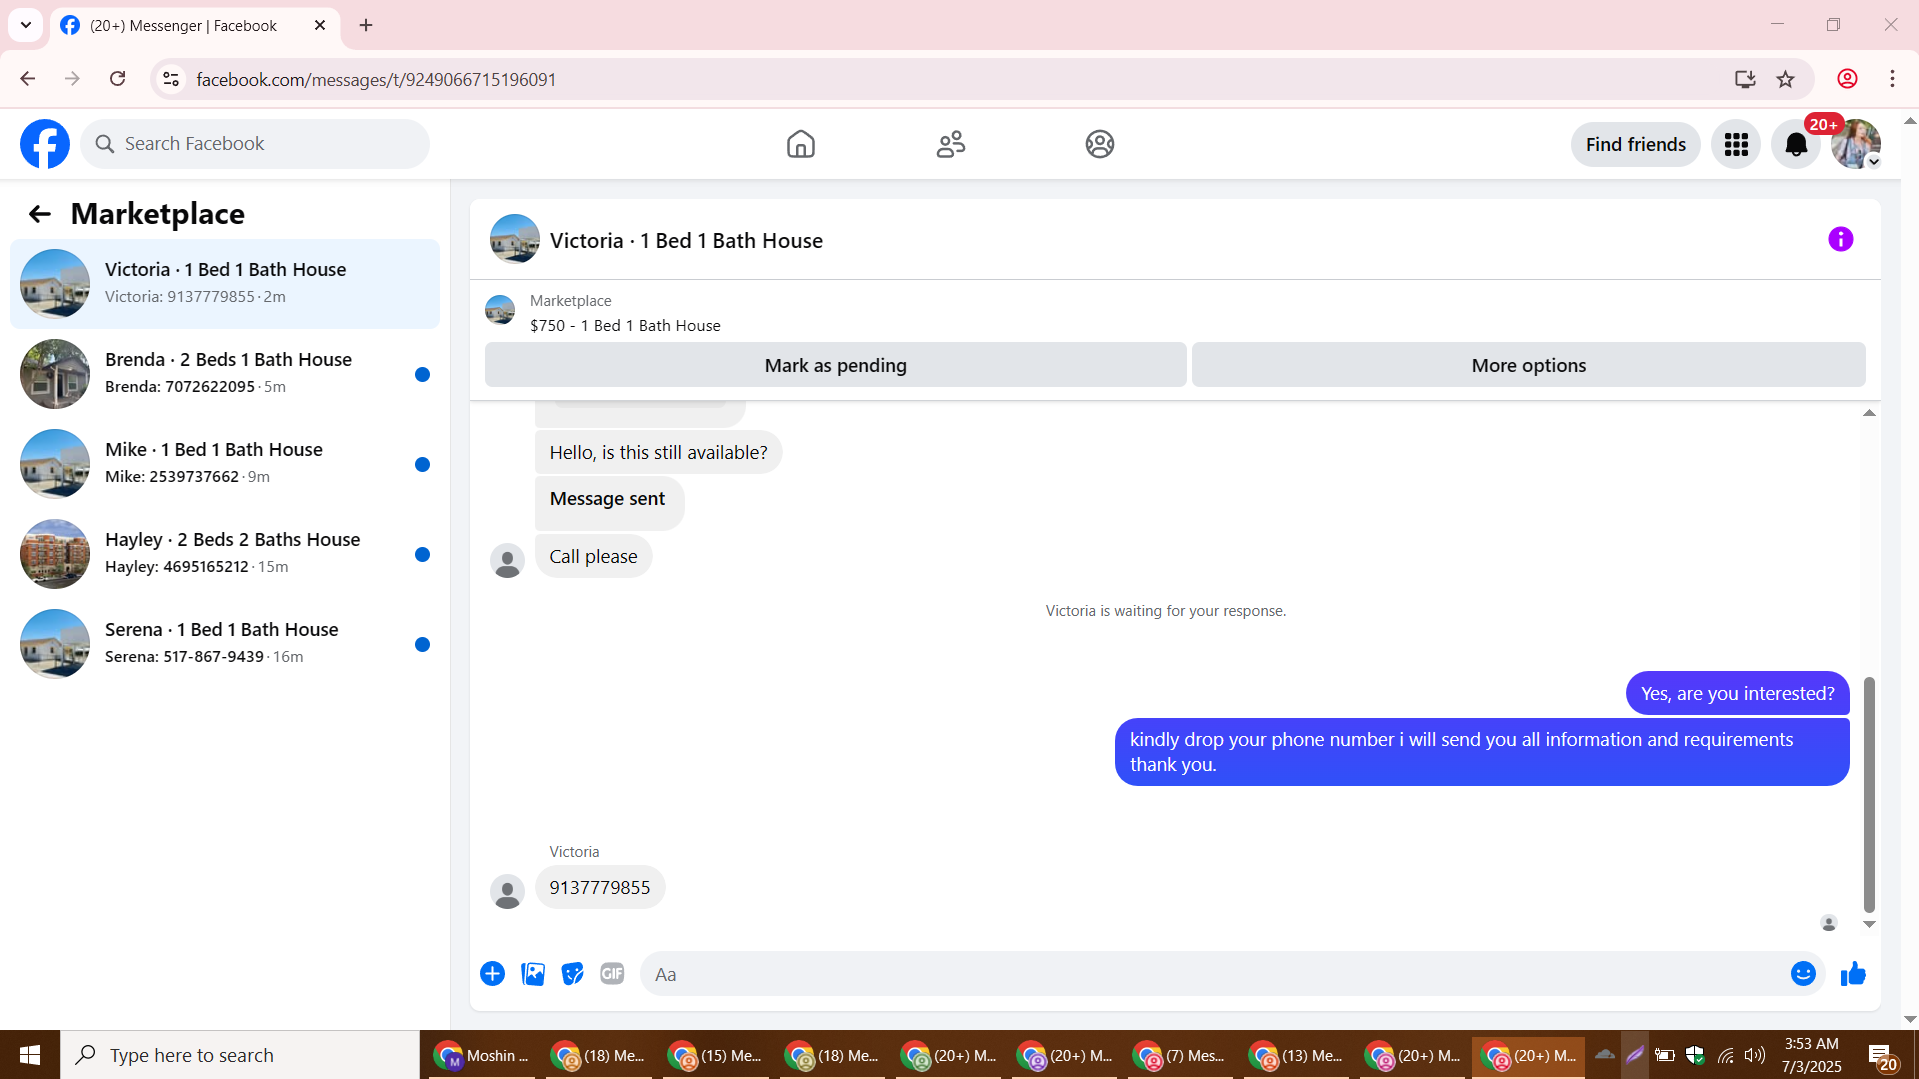Click 'Hello, is this still available?' message
This screenshot has height=1079, width=1919.
coord(658,452)
